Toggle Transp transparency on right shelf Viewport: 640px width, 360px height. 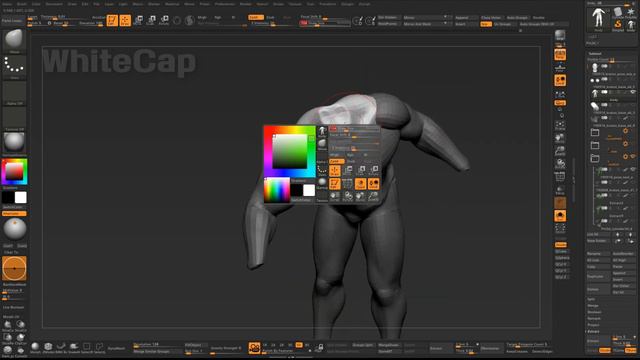coord(560,190)
